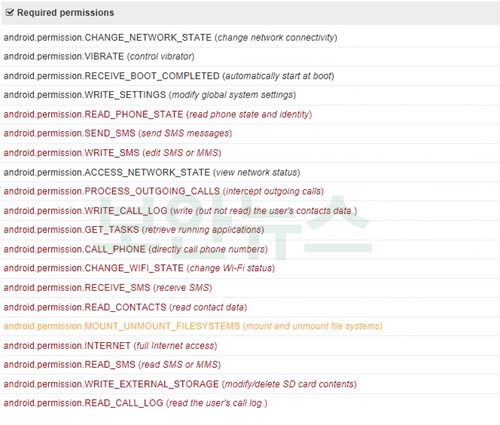500x425 pixels.
Task: Select the WRITE_CALL_LOG permission row
Action: click(250, 210)
